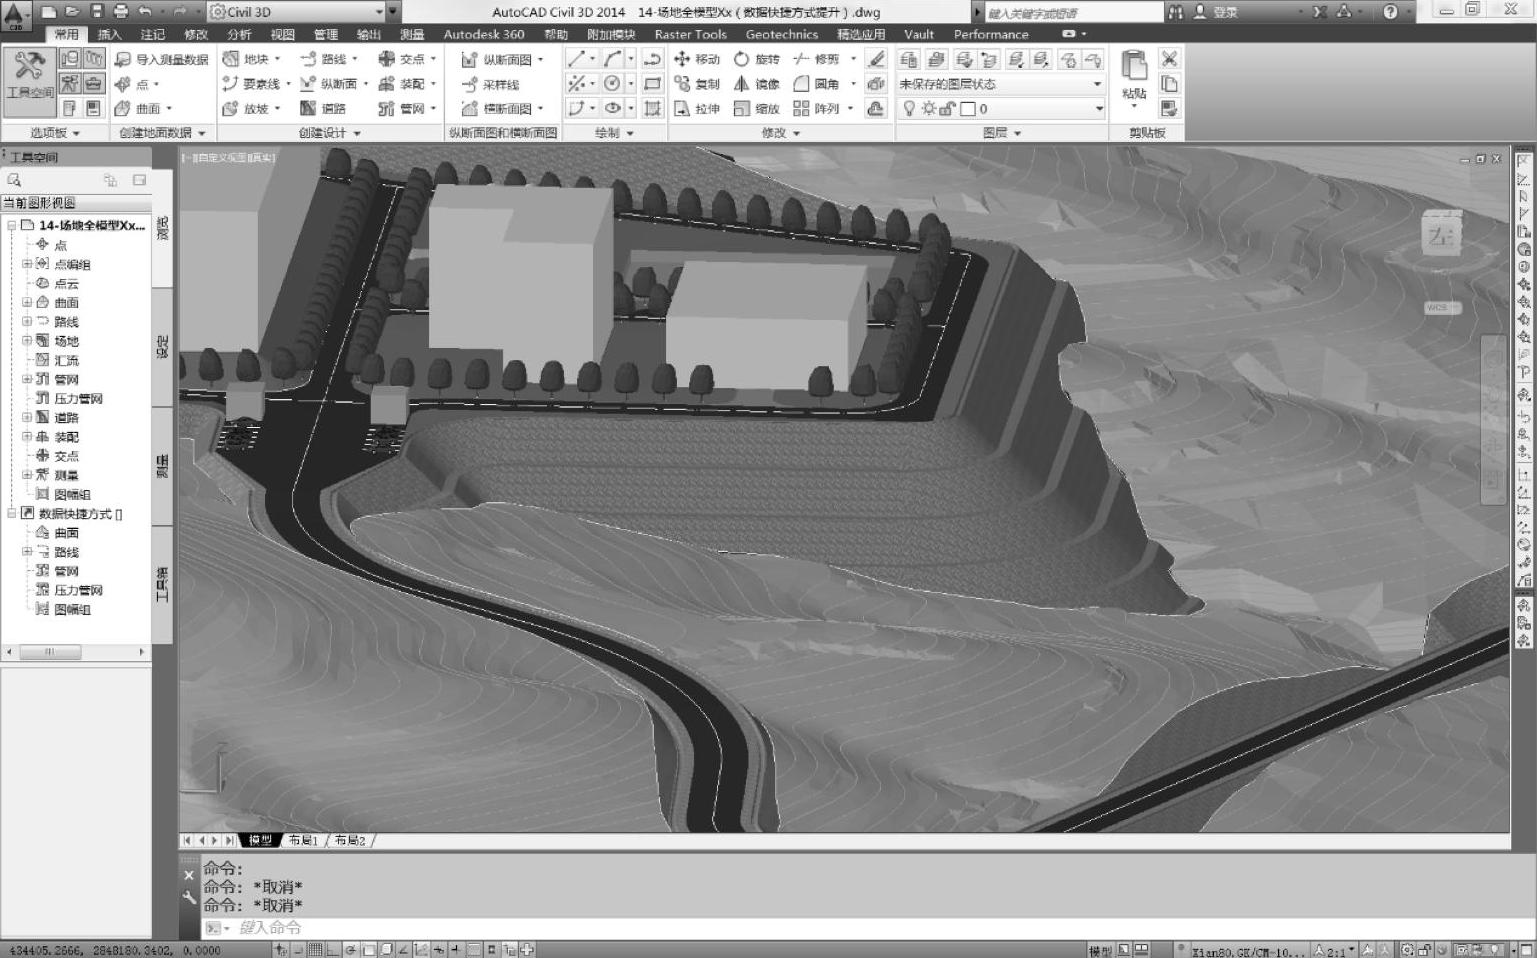Click the Undo arrow in quick access toolbar

[146, 12]
